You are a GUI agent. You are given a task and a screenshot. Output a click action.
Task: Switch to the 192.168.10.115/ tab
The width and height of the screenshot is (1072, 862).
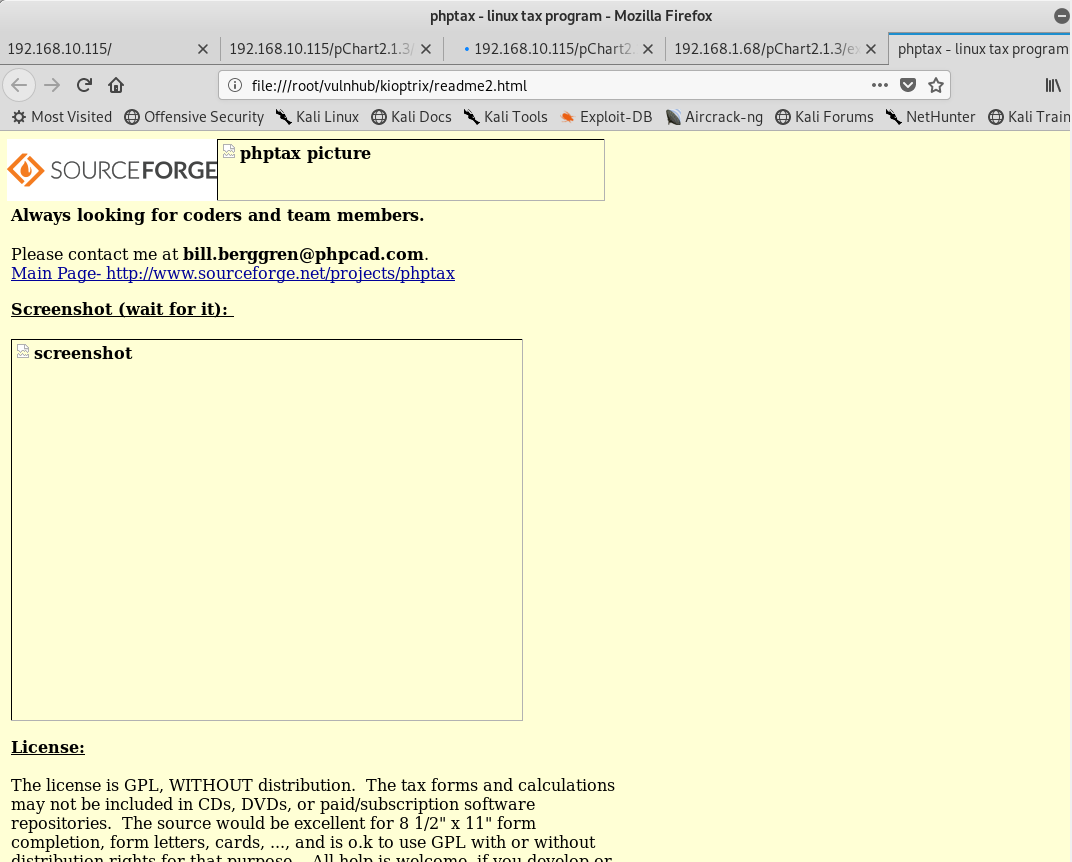[109, 49]
